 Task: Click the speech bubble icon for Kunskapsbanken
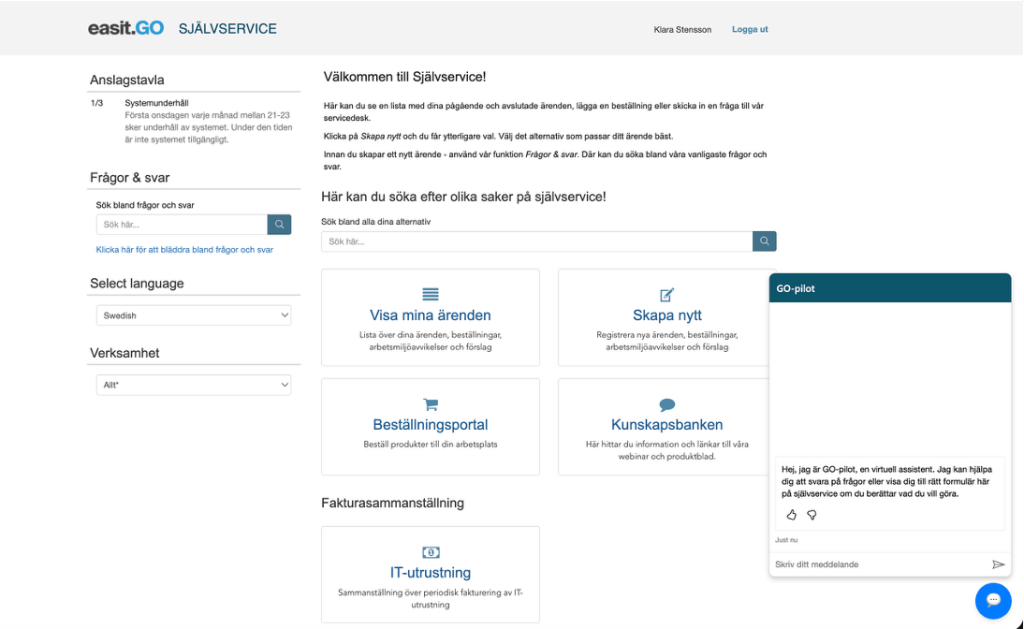tap(667, 404)
